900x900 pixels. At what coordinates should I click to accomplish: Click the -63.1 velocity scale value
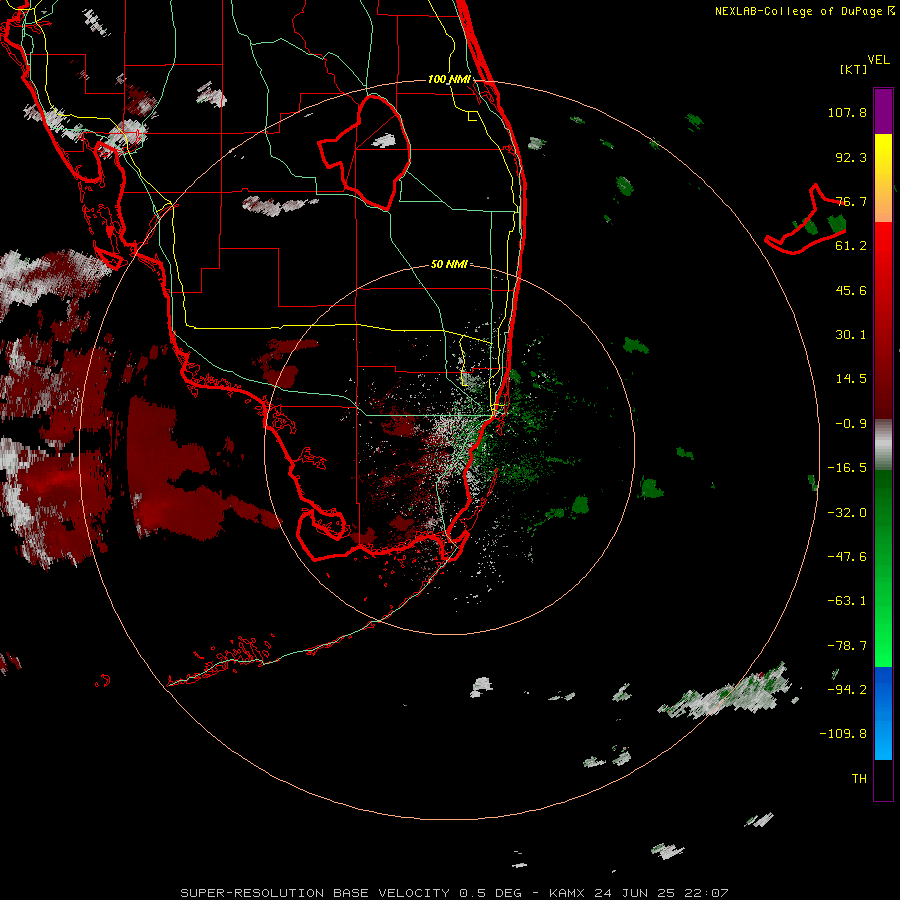[847, 601]
